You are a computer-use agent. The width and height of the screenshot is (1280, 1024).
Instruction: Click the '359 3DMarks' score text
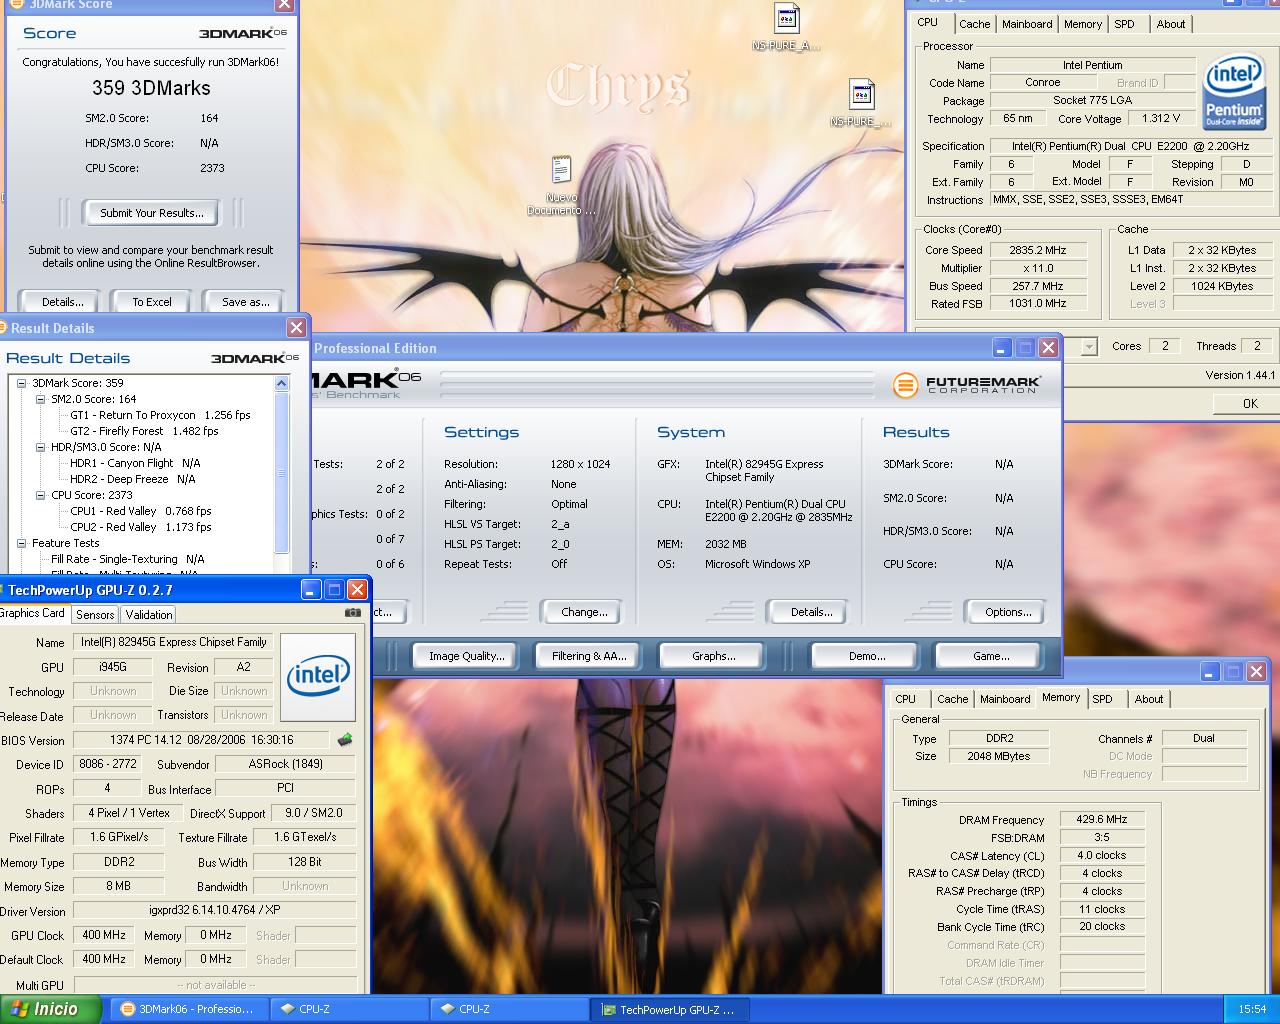click(151, 88)
